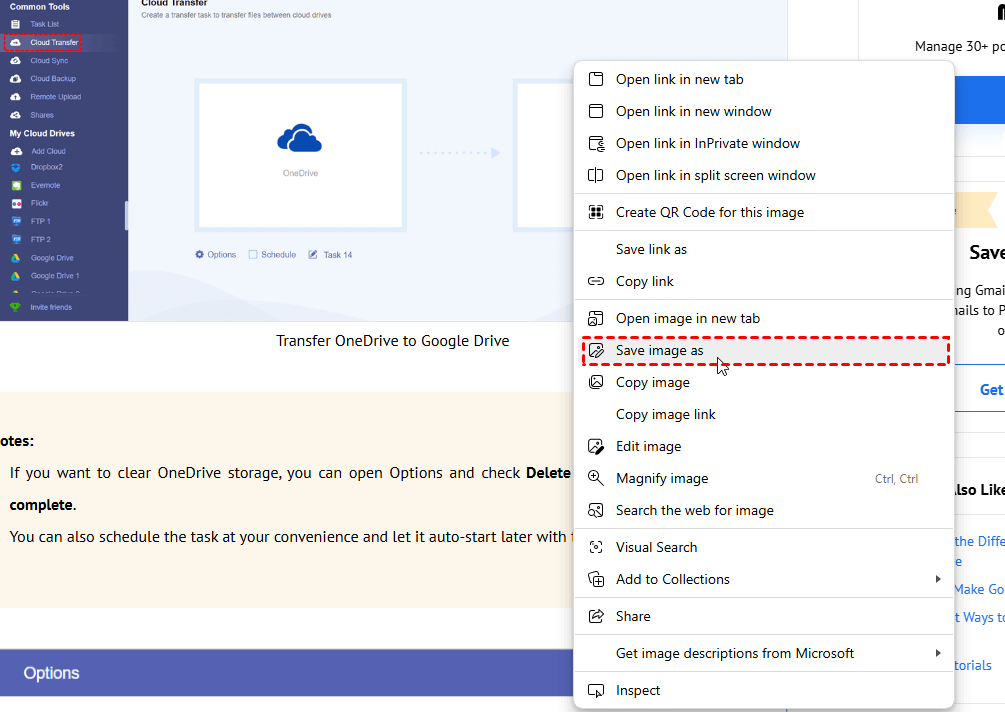This screenshot has width=1005, height=712.
Task: Click caption Transfer OneDrive to Google Drive
Action: 392,341
